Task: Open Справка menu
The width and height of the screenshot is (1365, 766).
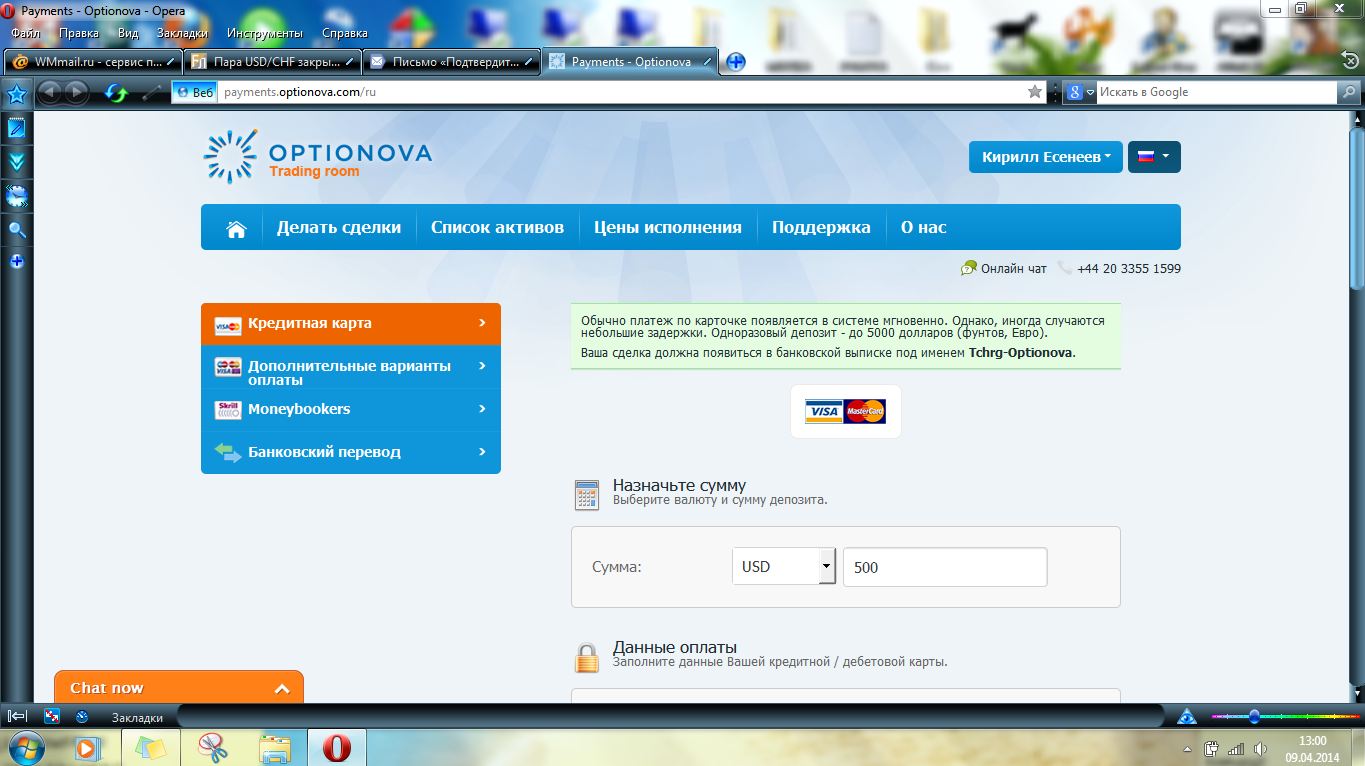Action: [x=345, y=33]
